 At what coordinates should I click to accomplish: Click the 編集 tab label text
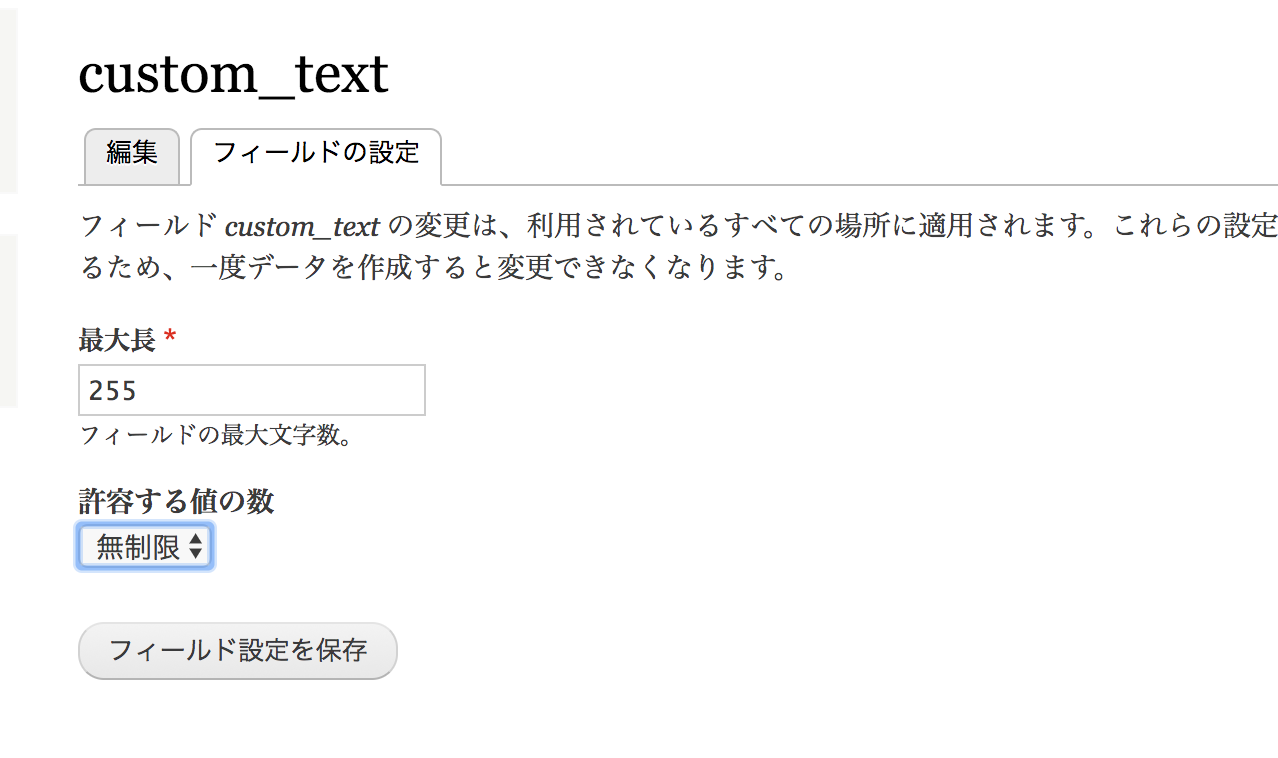(x=131, y=155)
